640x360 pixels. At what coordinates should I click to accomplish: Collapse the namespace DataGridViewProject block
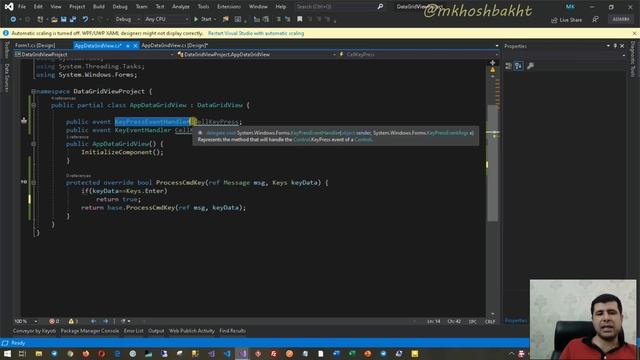pyautogui.click(x=33, y=91)
